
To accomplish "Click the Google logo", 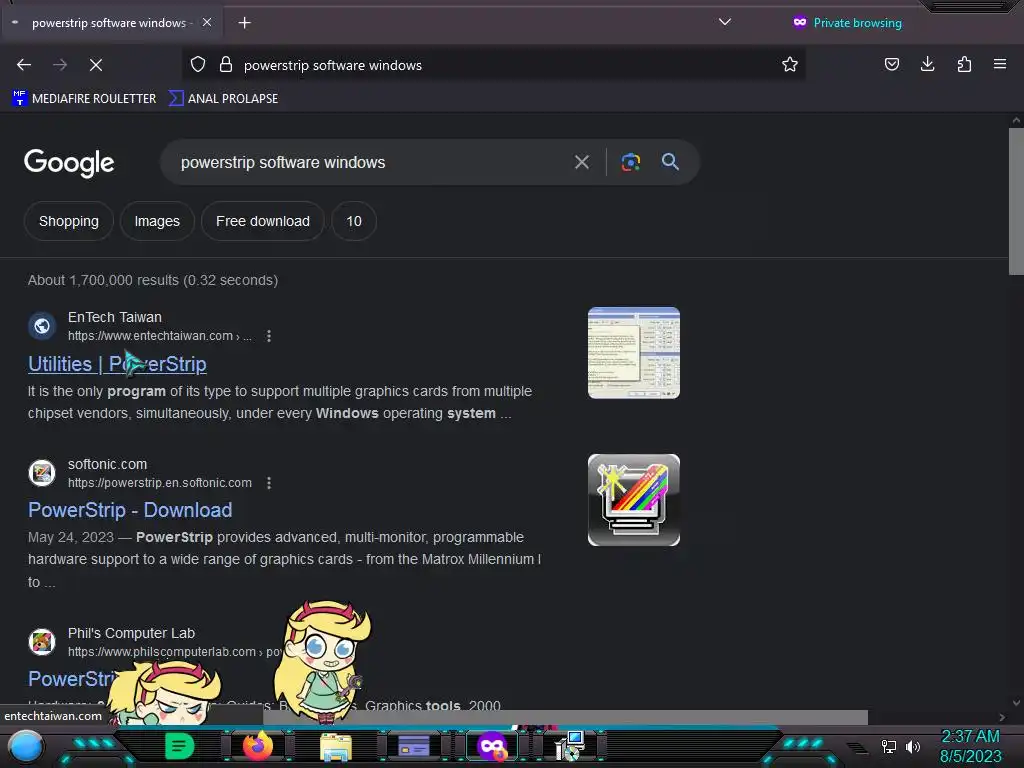I will (x=69, y=163).
